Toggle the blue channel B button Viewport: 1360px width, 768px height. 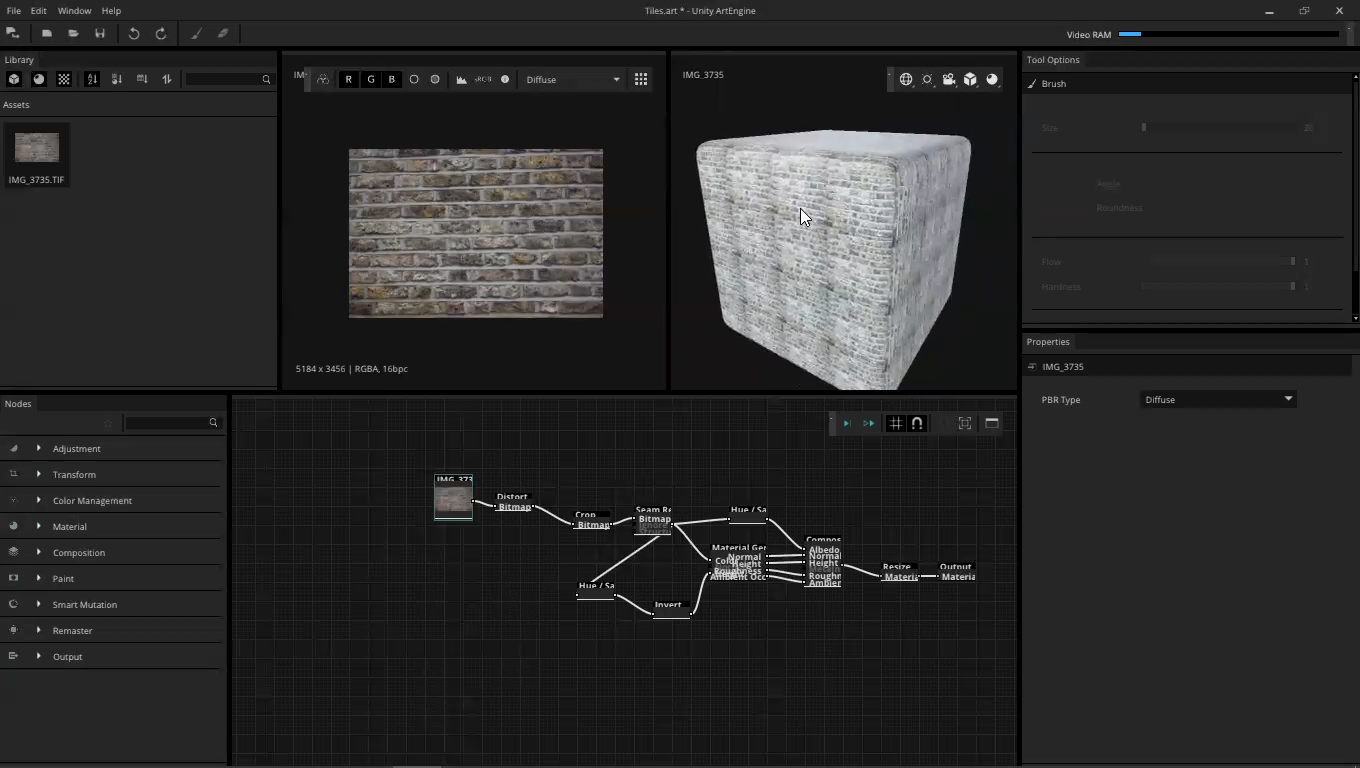point(391,79)
